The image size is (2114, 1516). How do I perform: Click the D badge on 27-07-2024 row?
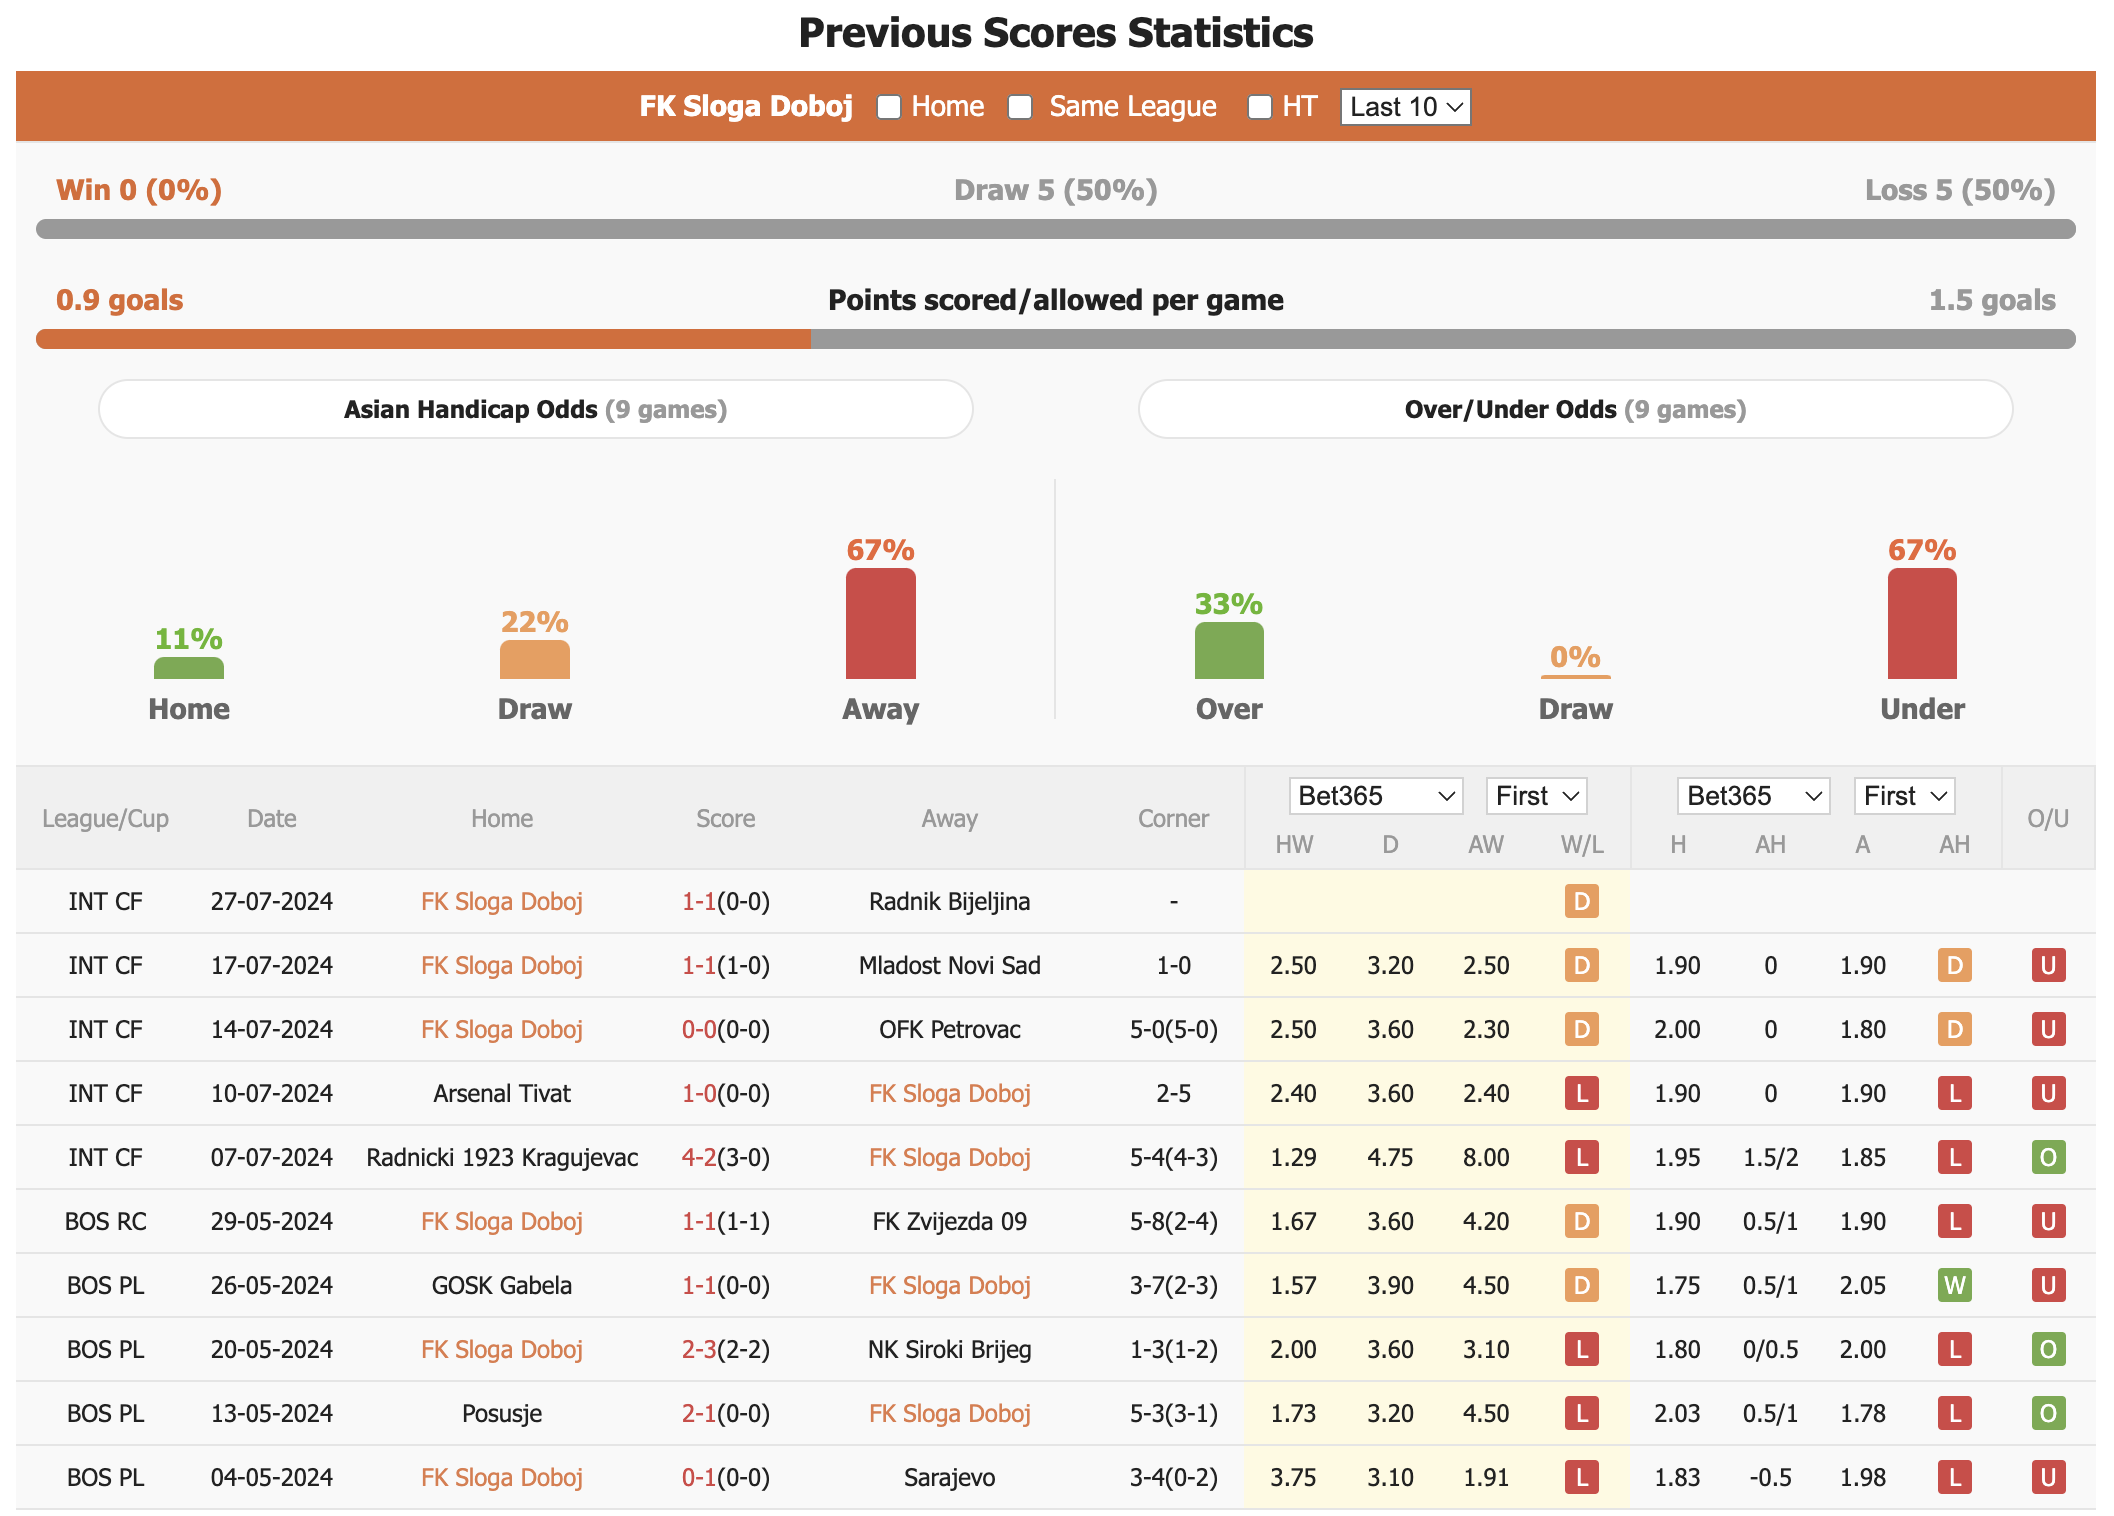pos(1582,901)
